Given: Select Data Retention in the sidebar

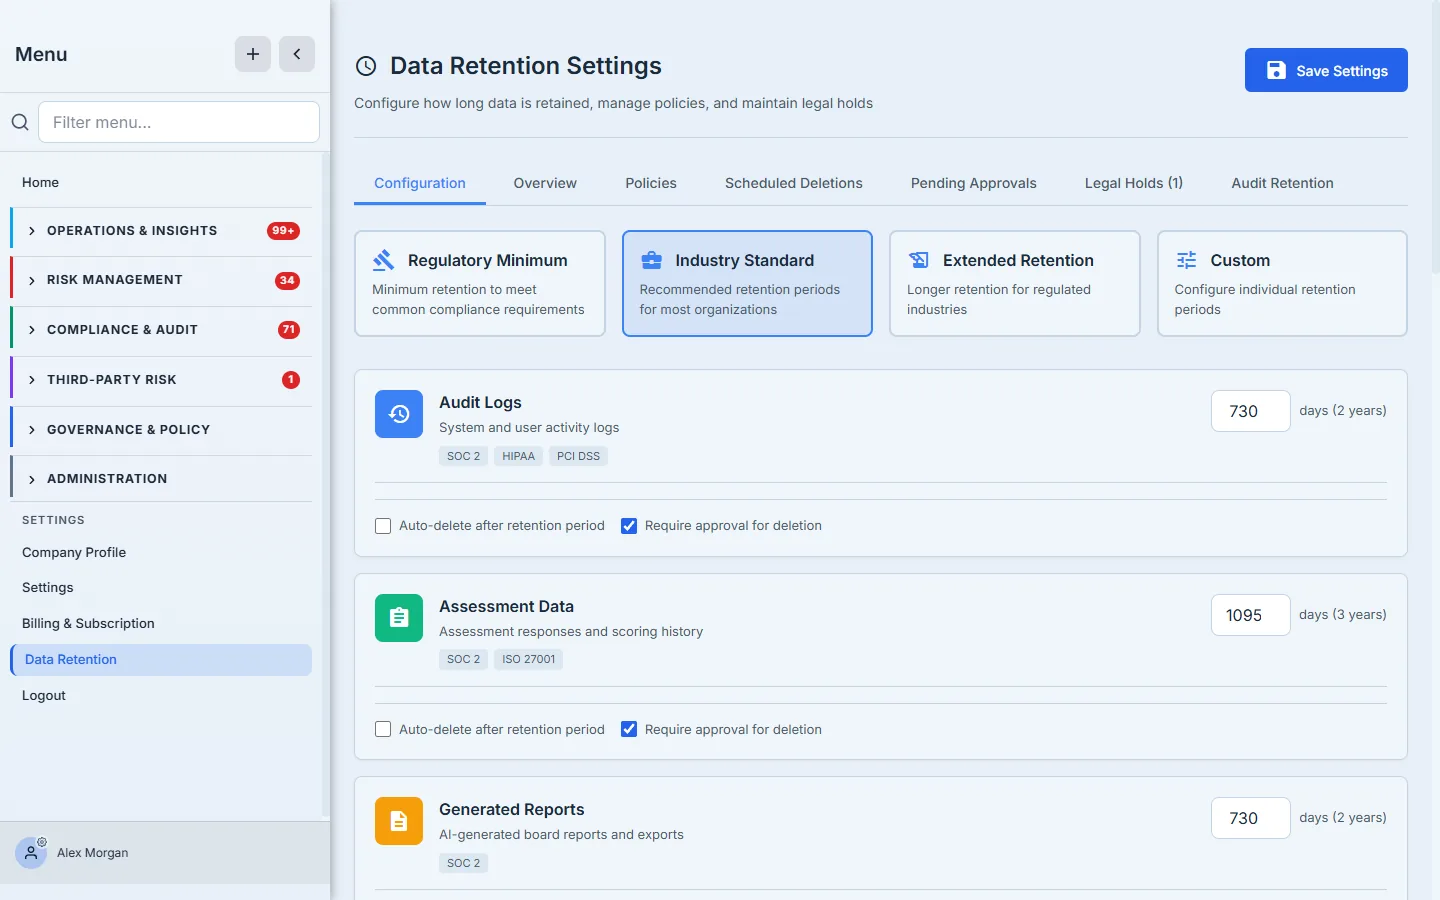Looking at the screenshot, I should 161,660.
